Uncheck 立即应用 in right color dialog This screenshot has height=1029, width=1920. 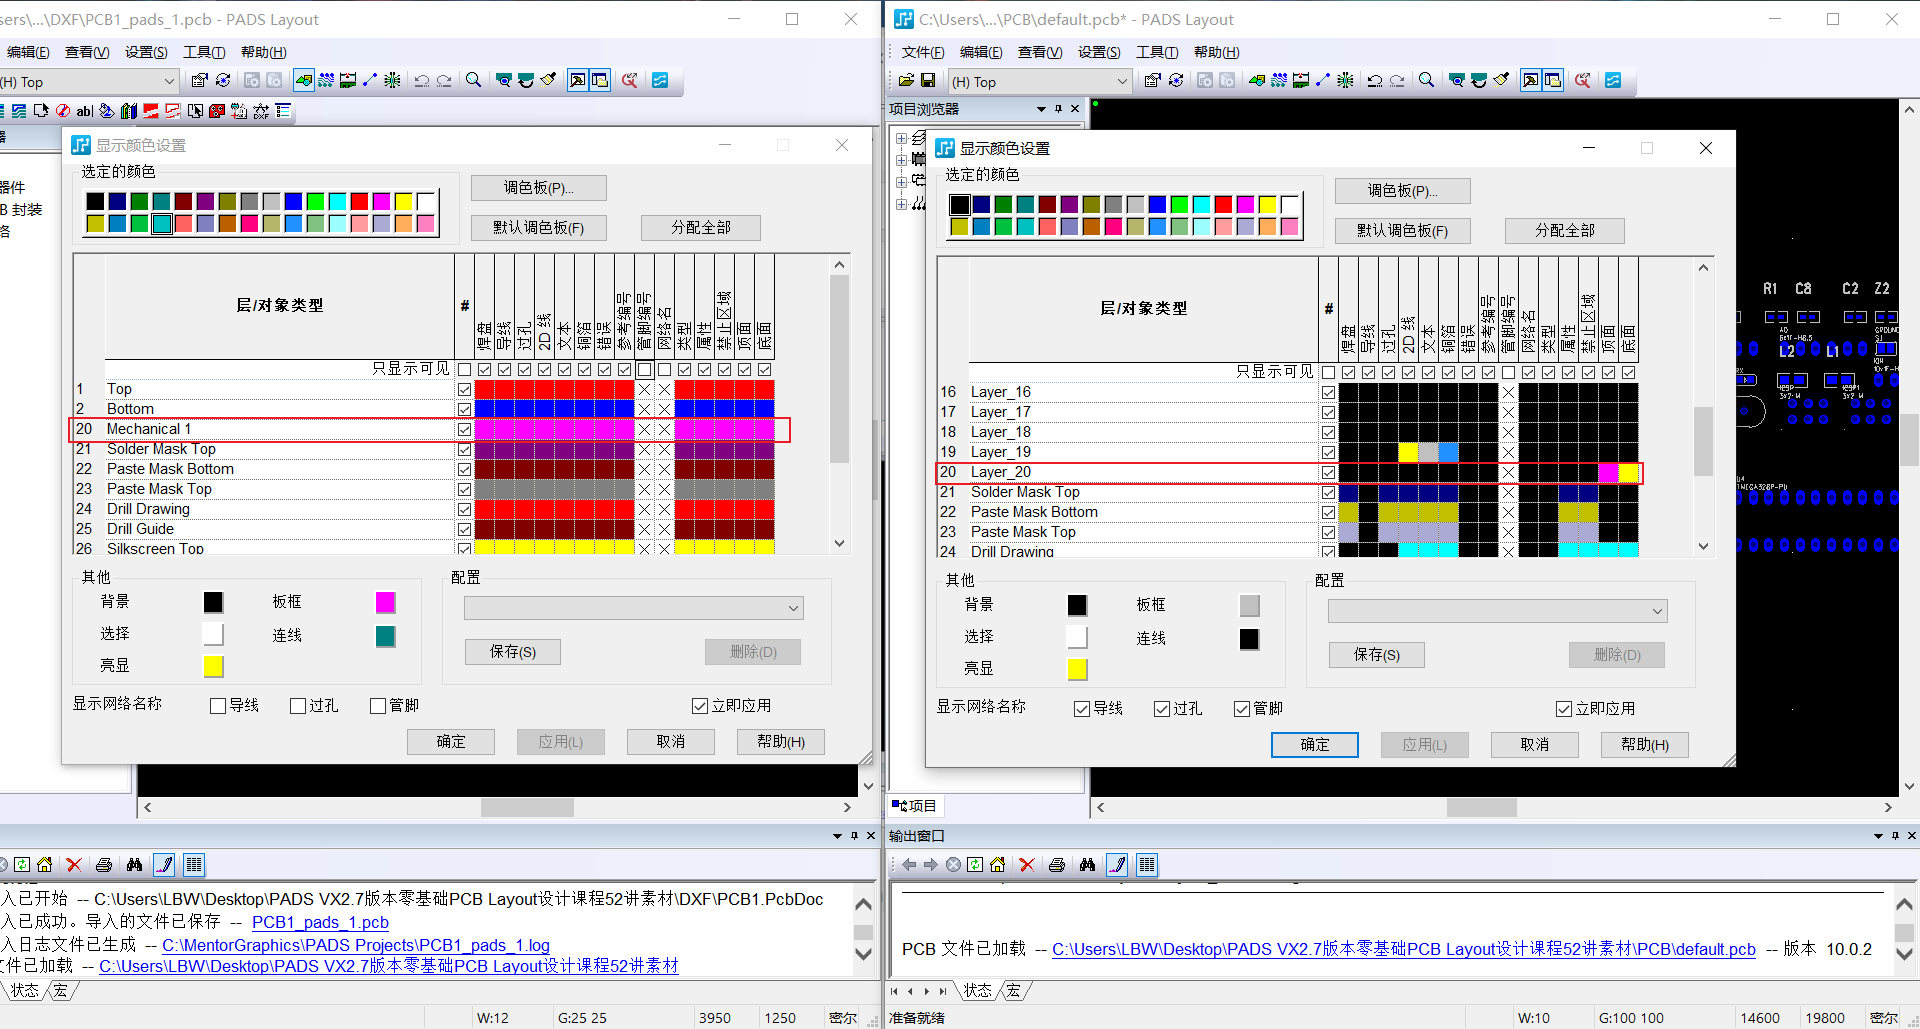[x=1564, y=709]
